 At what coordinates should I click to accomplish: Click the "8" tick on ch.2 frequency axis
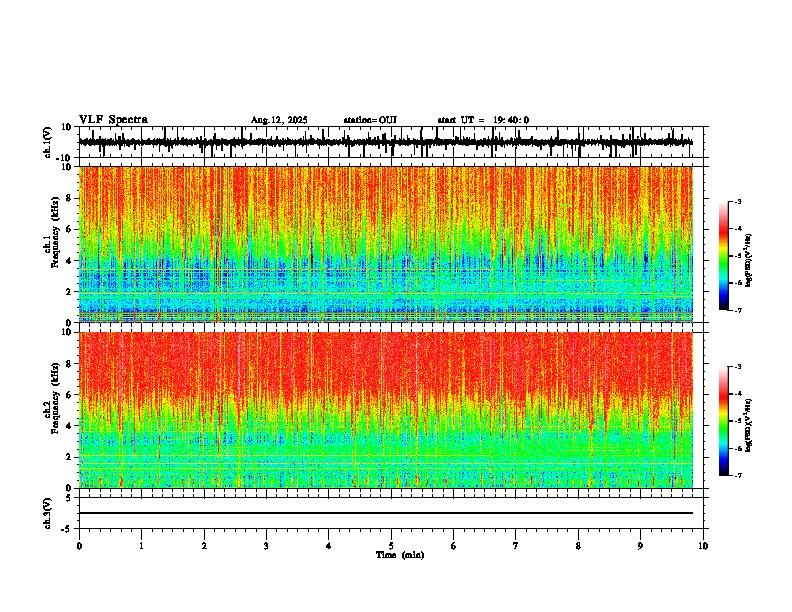click(70, 364)
